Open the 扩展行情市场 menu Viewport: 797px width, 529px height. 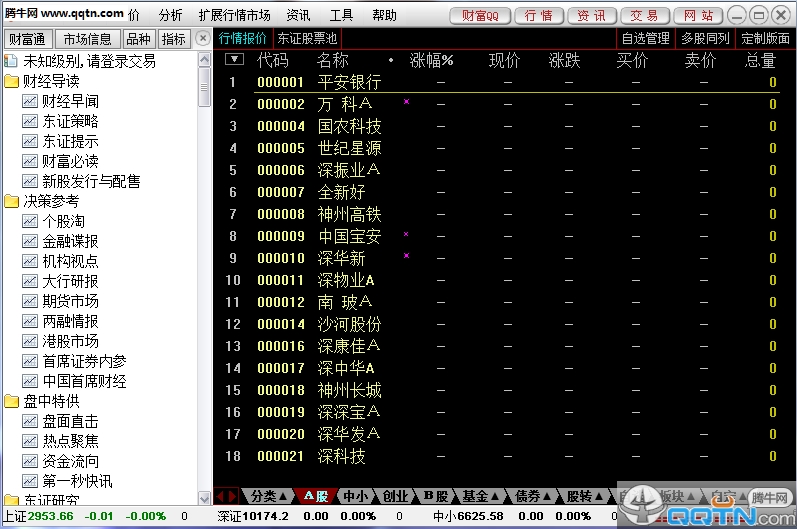point(234,16)
